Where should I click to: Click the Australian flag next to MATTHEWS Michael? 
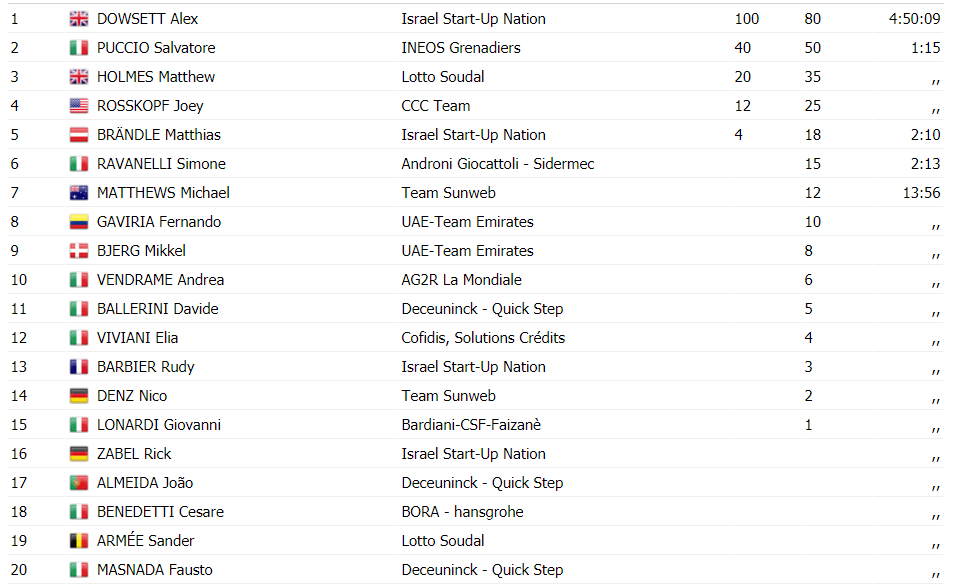point(79,193)
